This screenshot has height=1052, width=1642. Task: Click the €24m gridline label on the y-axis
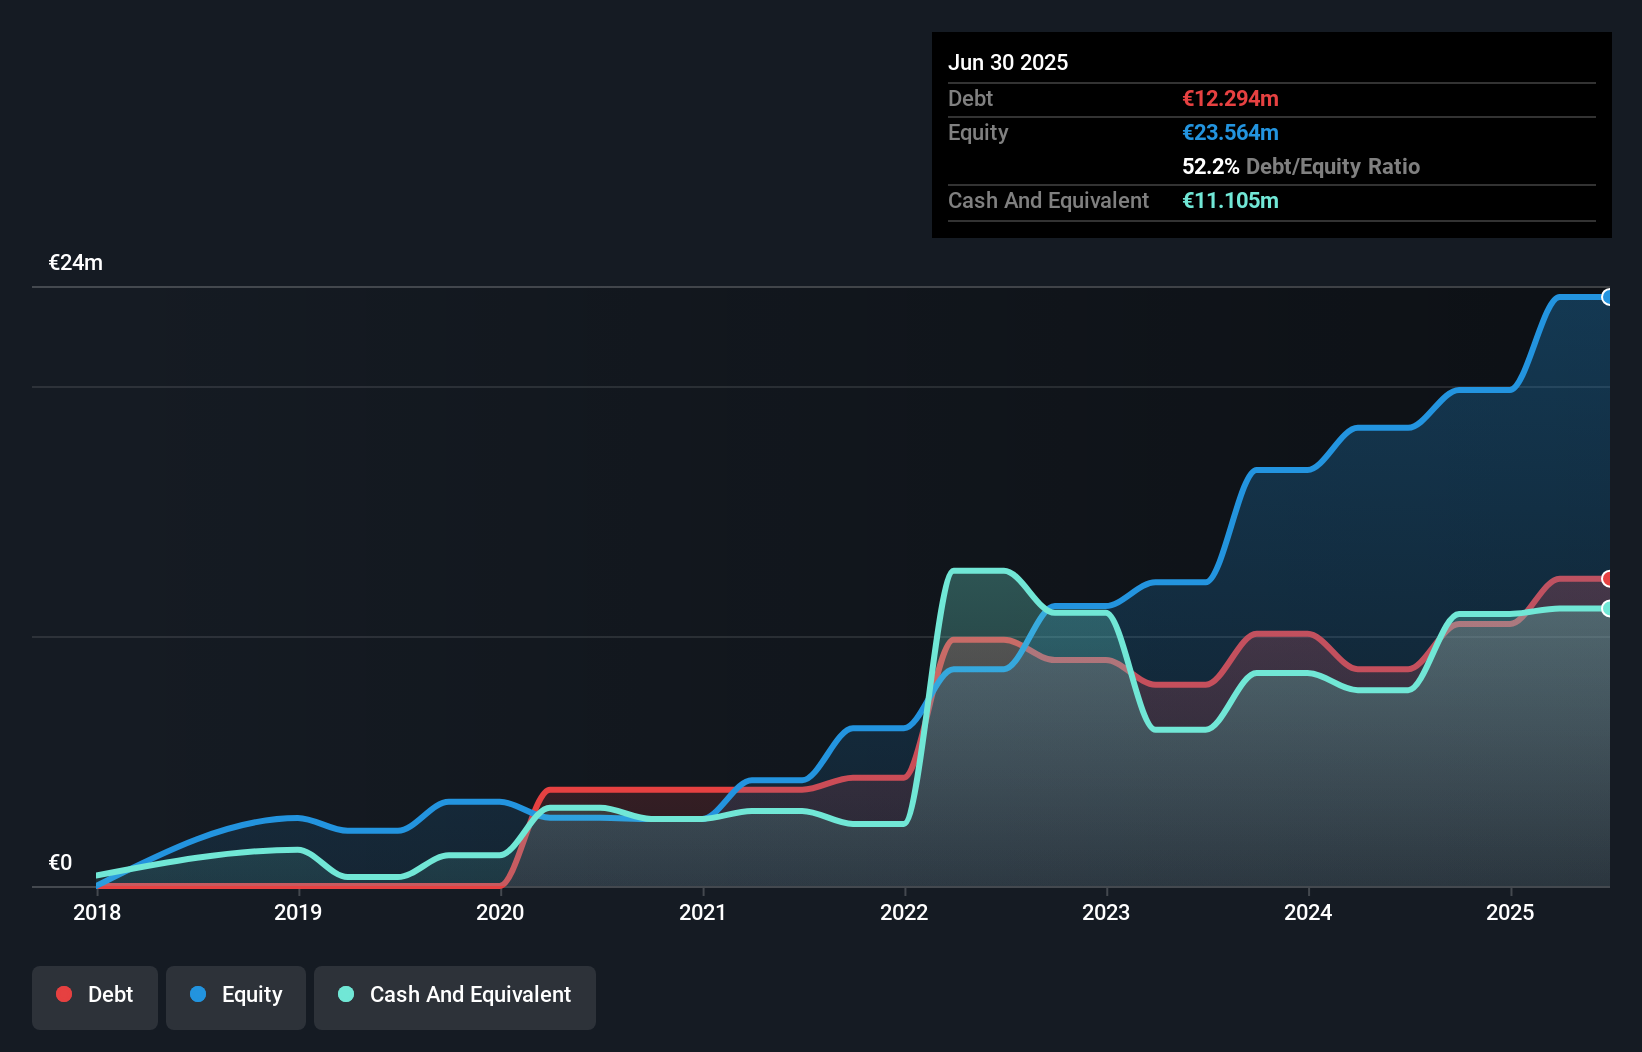pos(75,262)
